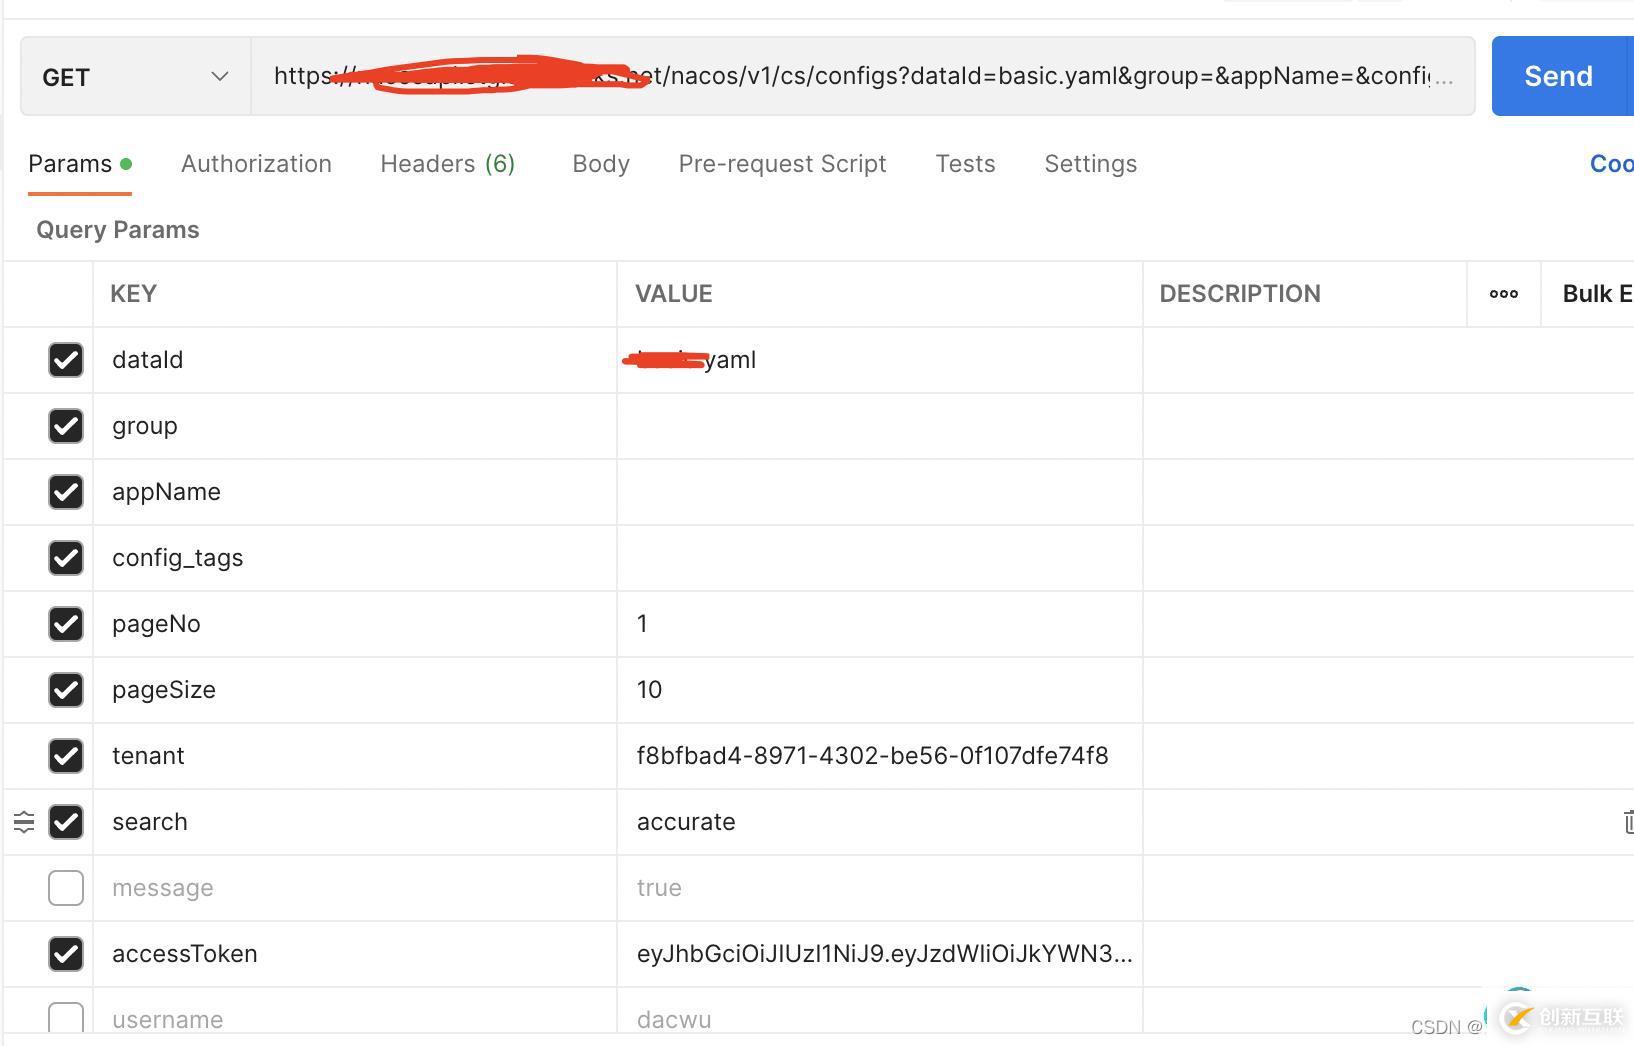This screenshot has width=1634, height=1046.
Task: Disable the tenant parameter checkbox
Action: (x=66, y=756)
